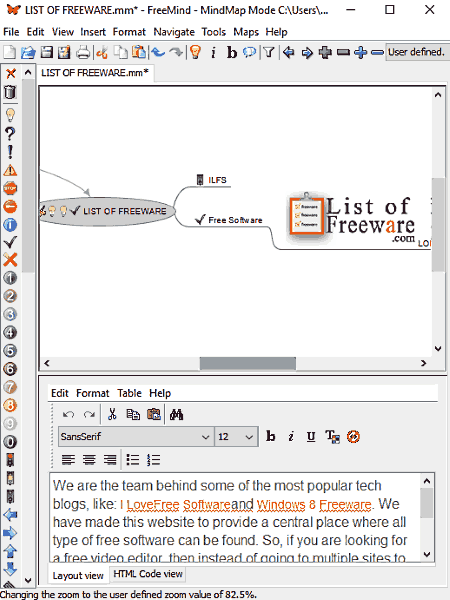Click the orange clear formatting icon
450x600 pixels.
(353, 437)
